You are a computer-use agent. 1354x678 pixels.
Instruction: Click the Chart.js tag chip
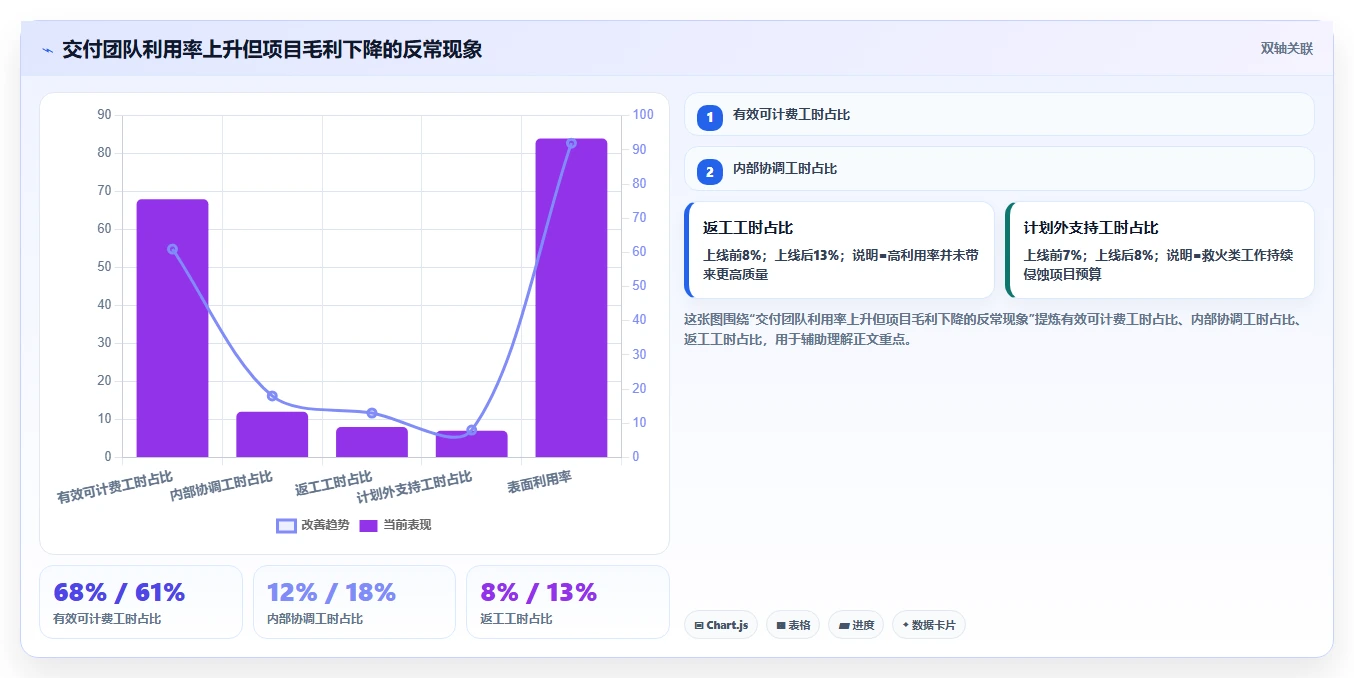[721, 625]
